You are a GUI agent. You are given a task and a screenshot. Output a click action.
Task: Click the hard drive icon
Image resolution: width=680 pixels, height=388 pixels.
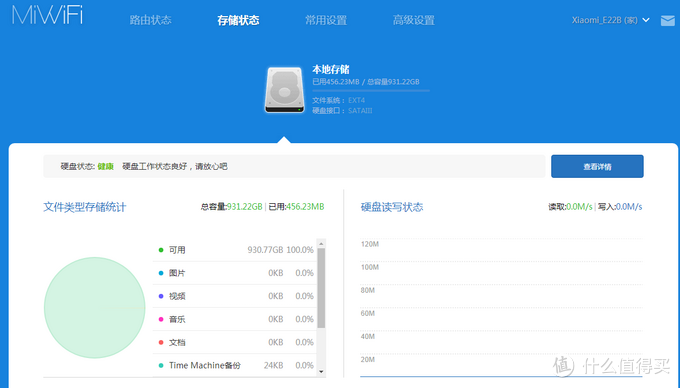(x=284, y=90)
